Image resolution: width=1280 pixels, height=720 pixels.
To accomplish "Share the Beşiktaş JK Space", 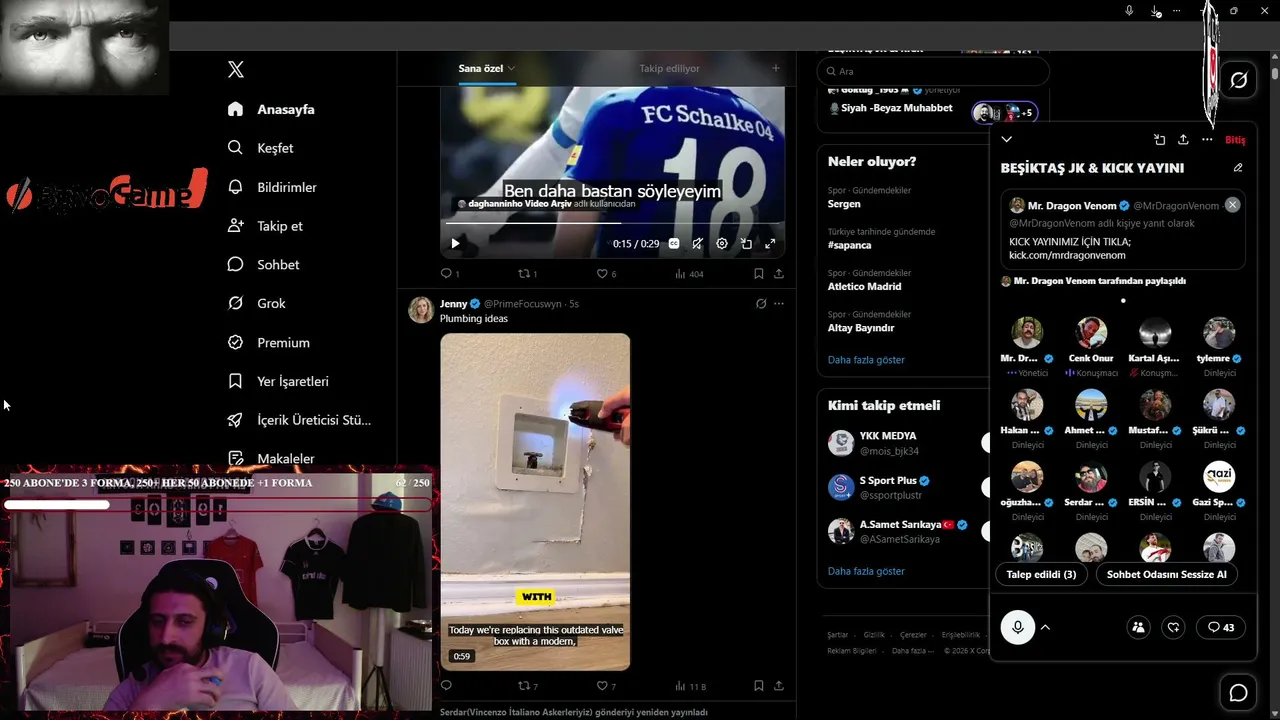I will (x=1183, y=140).
